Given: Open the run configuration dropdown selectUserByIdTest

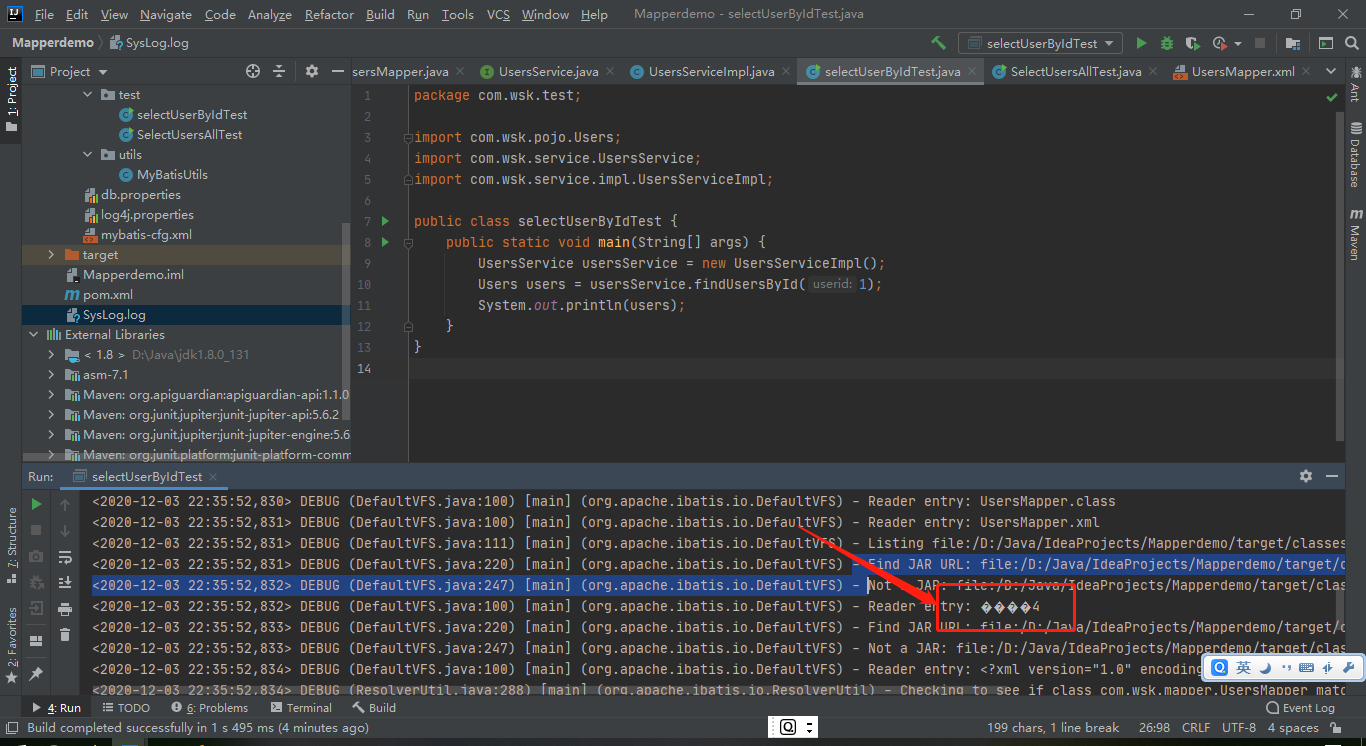Looking at the screenshot, I should click(1041, 43).
